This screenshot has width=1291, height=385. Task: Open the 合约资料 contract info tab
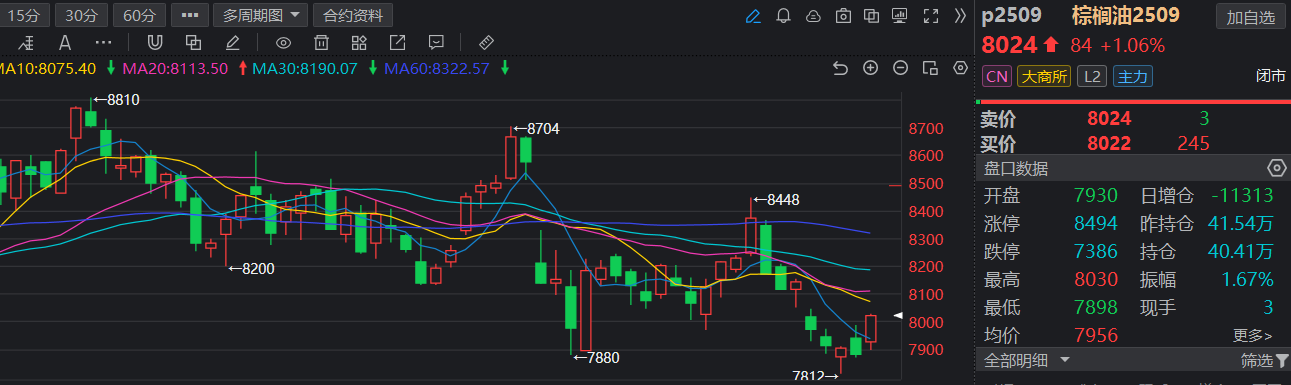[x=353, y=16]
